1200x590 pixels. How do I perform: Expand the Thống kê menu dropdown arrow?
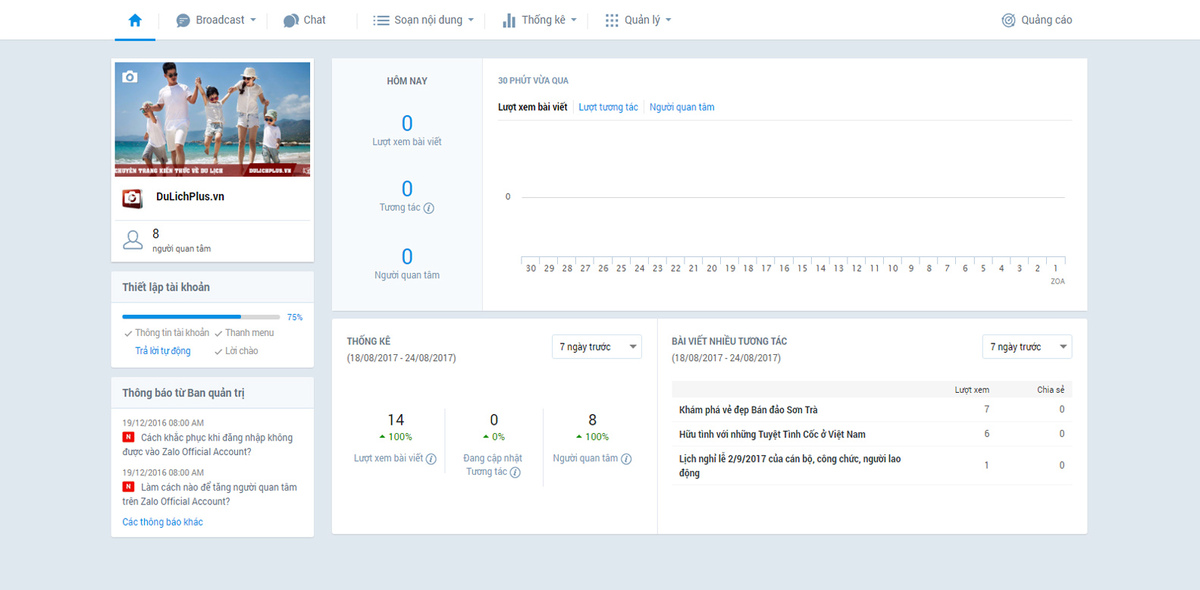(574, 20)
